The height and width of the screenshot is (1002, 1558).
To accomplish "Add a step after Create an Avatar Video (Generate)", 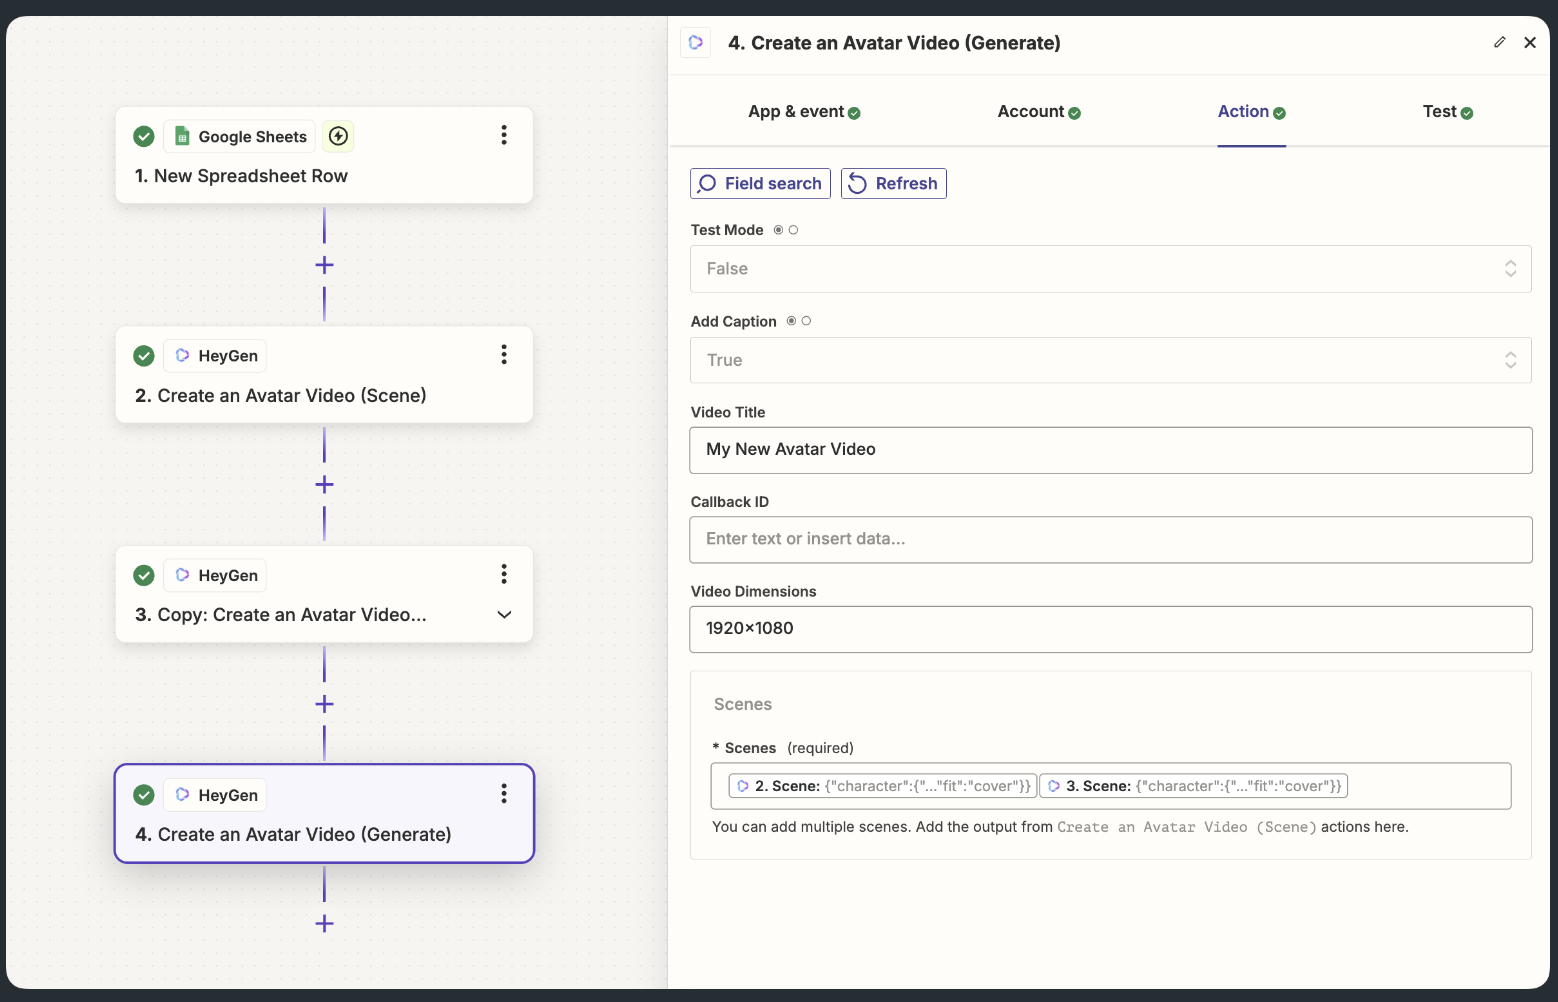I will tap(324, 924).
